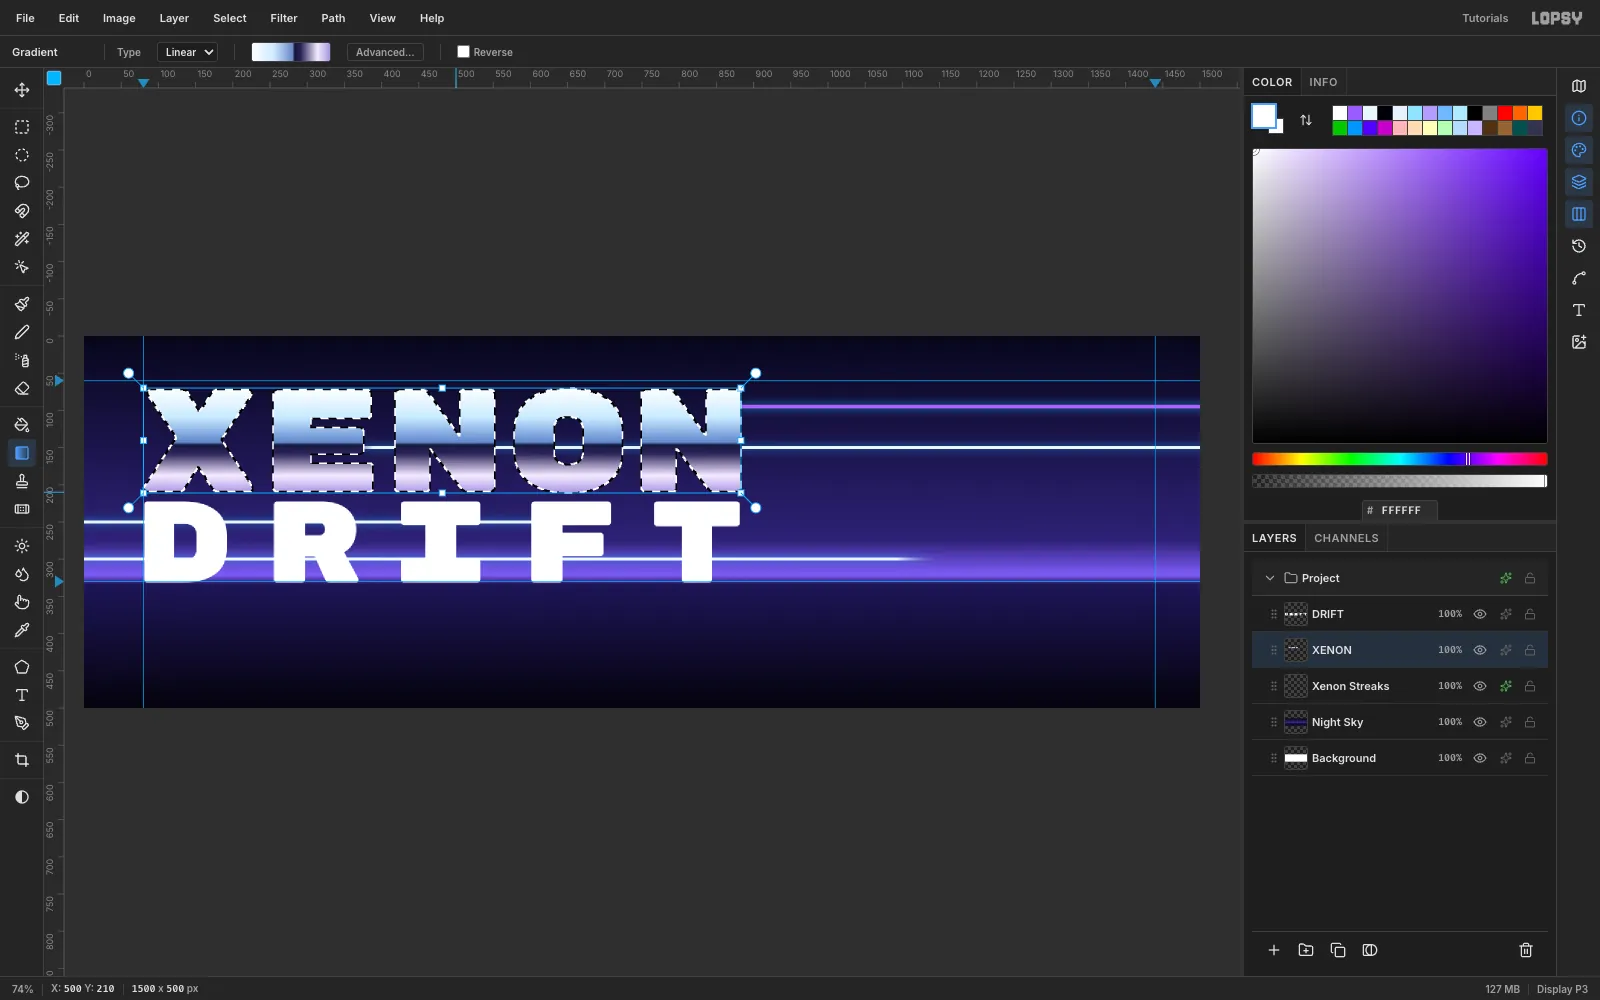Toggle effects on Xenon Streaks layer
Screen dimensions: 1600x1000
pyautogui.click(x=1506, y=686)
